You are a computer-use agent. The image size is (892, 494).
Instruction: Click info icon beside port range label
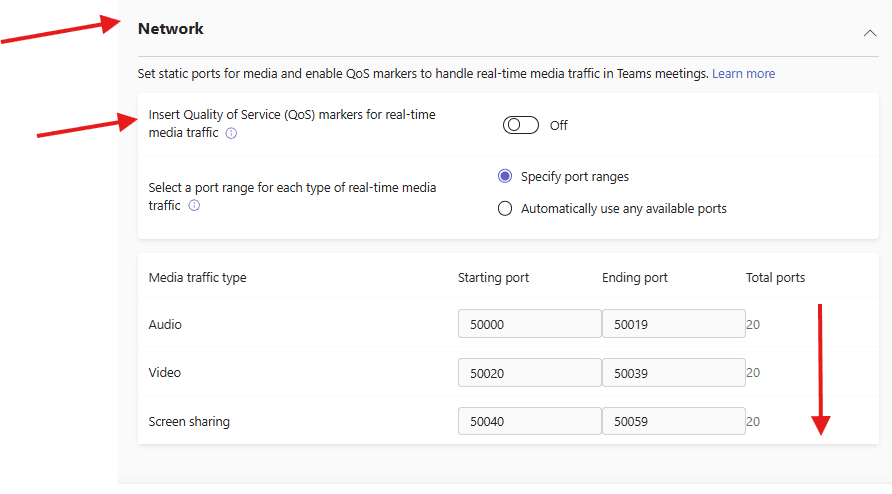(194, 206)
